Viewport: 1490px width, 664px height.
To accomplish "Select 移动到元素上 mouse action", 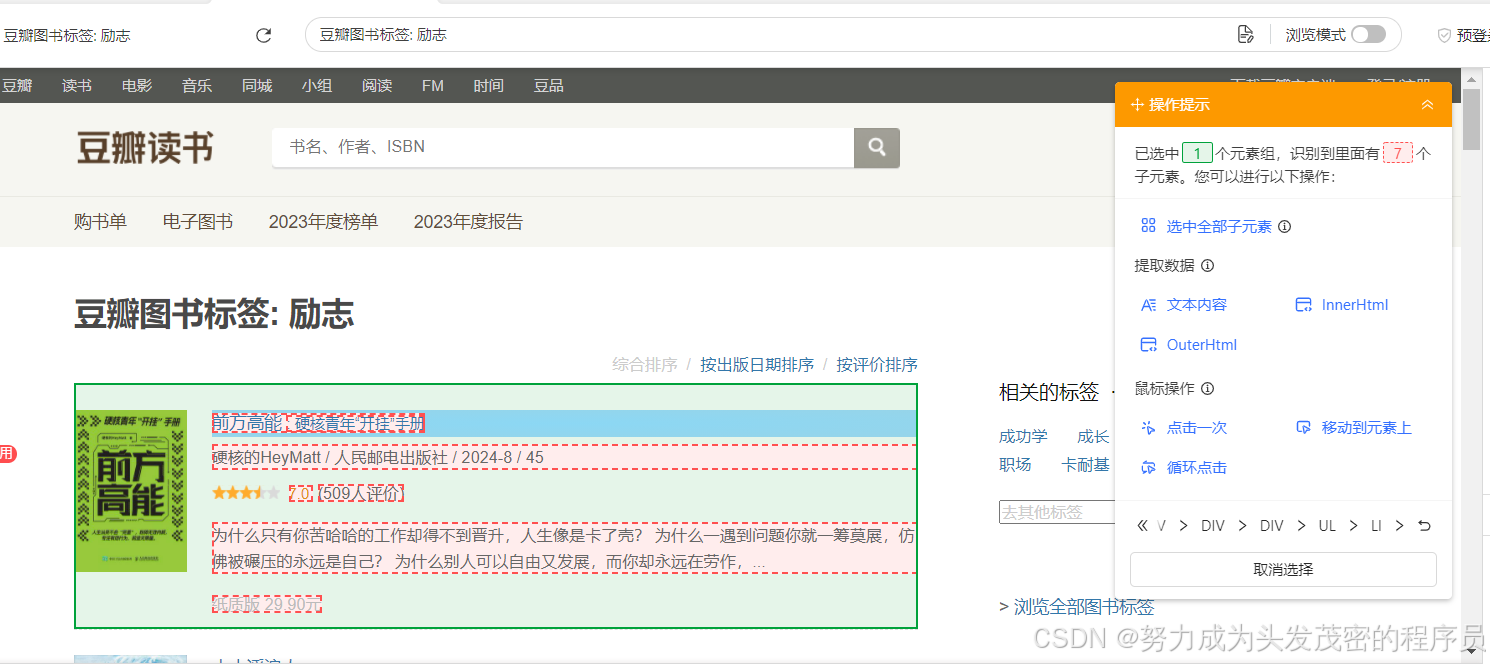I will 1353,428.
